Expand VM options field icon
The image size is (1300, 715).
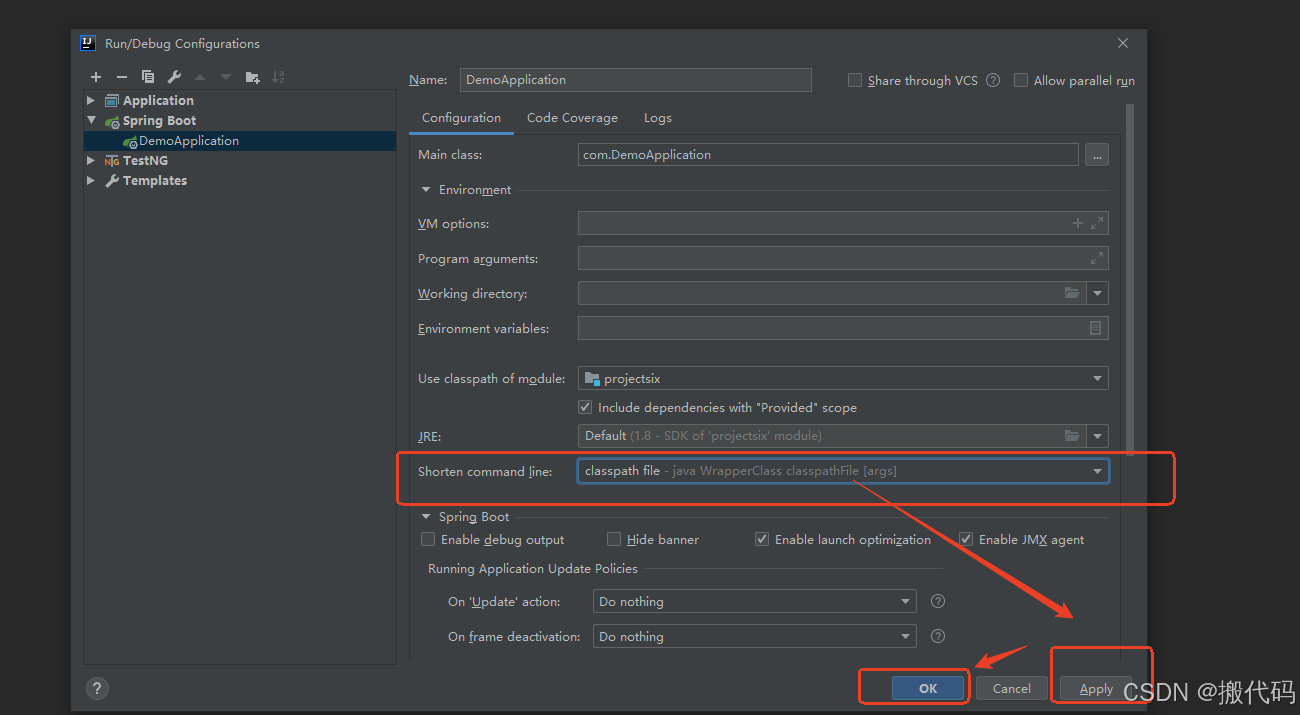(1097, 224)
